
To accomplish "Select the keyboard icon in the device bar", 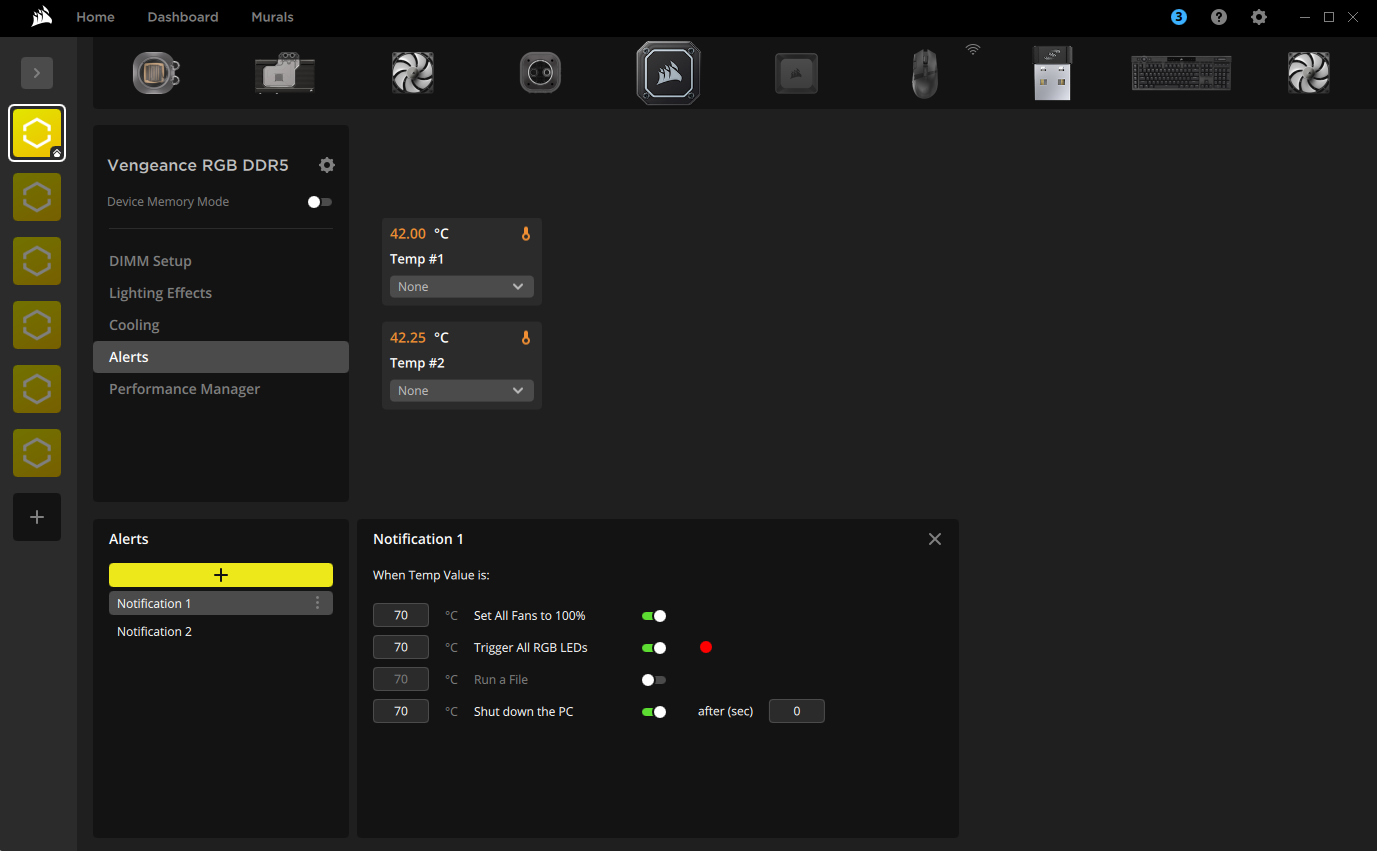I will pyautogui.click(x=1180, y=72).
